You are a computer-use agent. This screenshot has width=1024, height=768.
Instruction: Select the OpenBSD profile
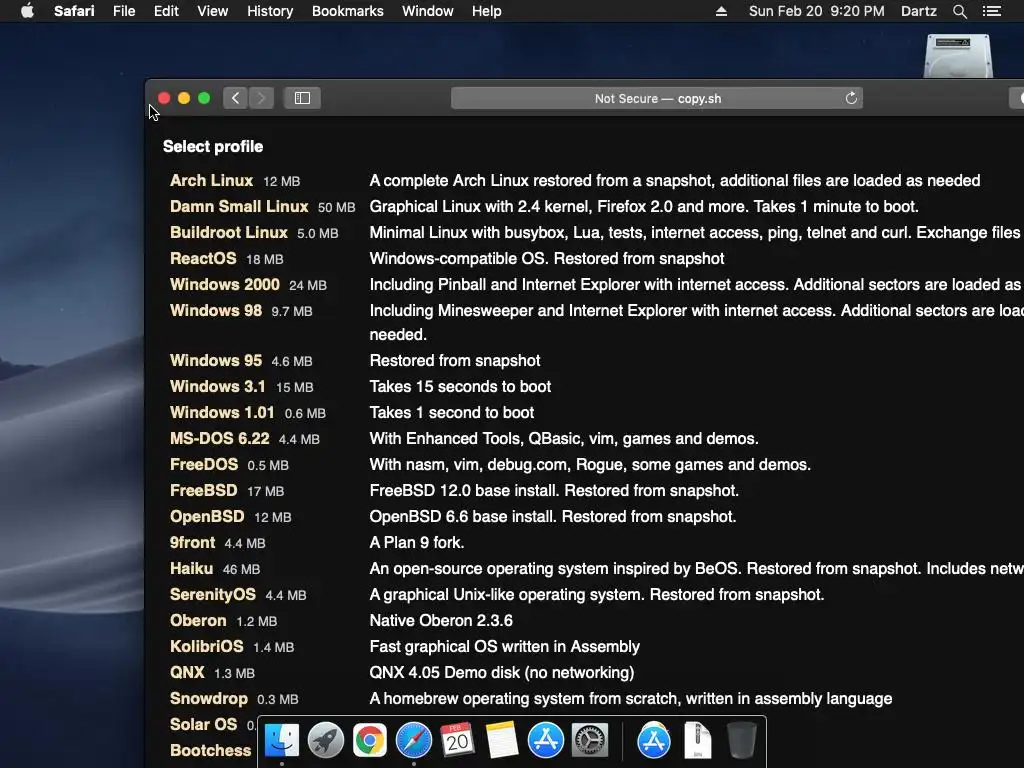pos(207,517)
